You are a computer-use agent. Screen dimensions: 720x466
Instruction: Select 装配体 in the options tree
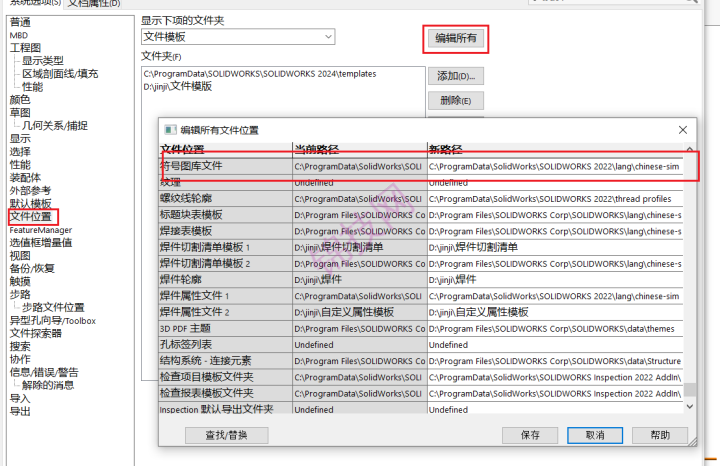[25, 177]
